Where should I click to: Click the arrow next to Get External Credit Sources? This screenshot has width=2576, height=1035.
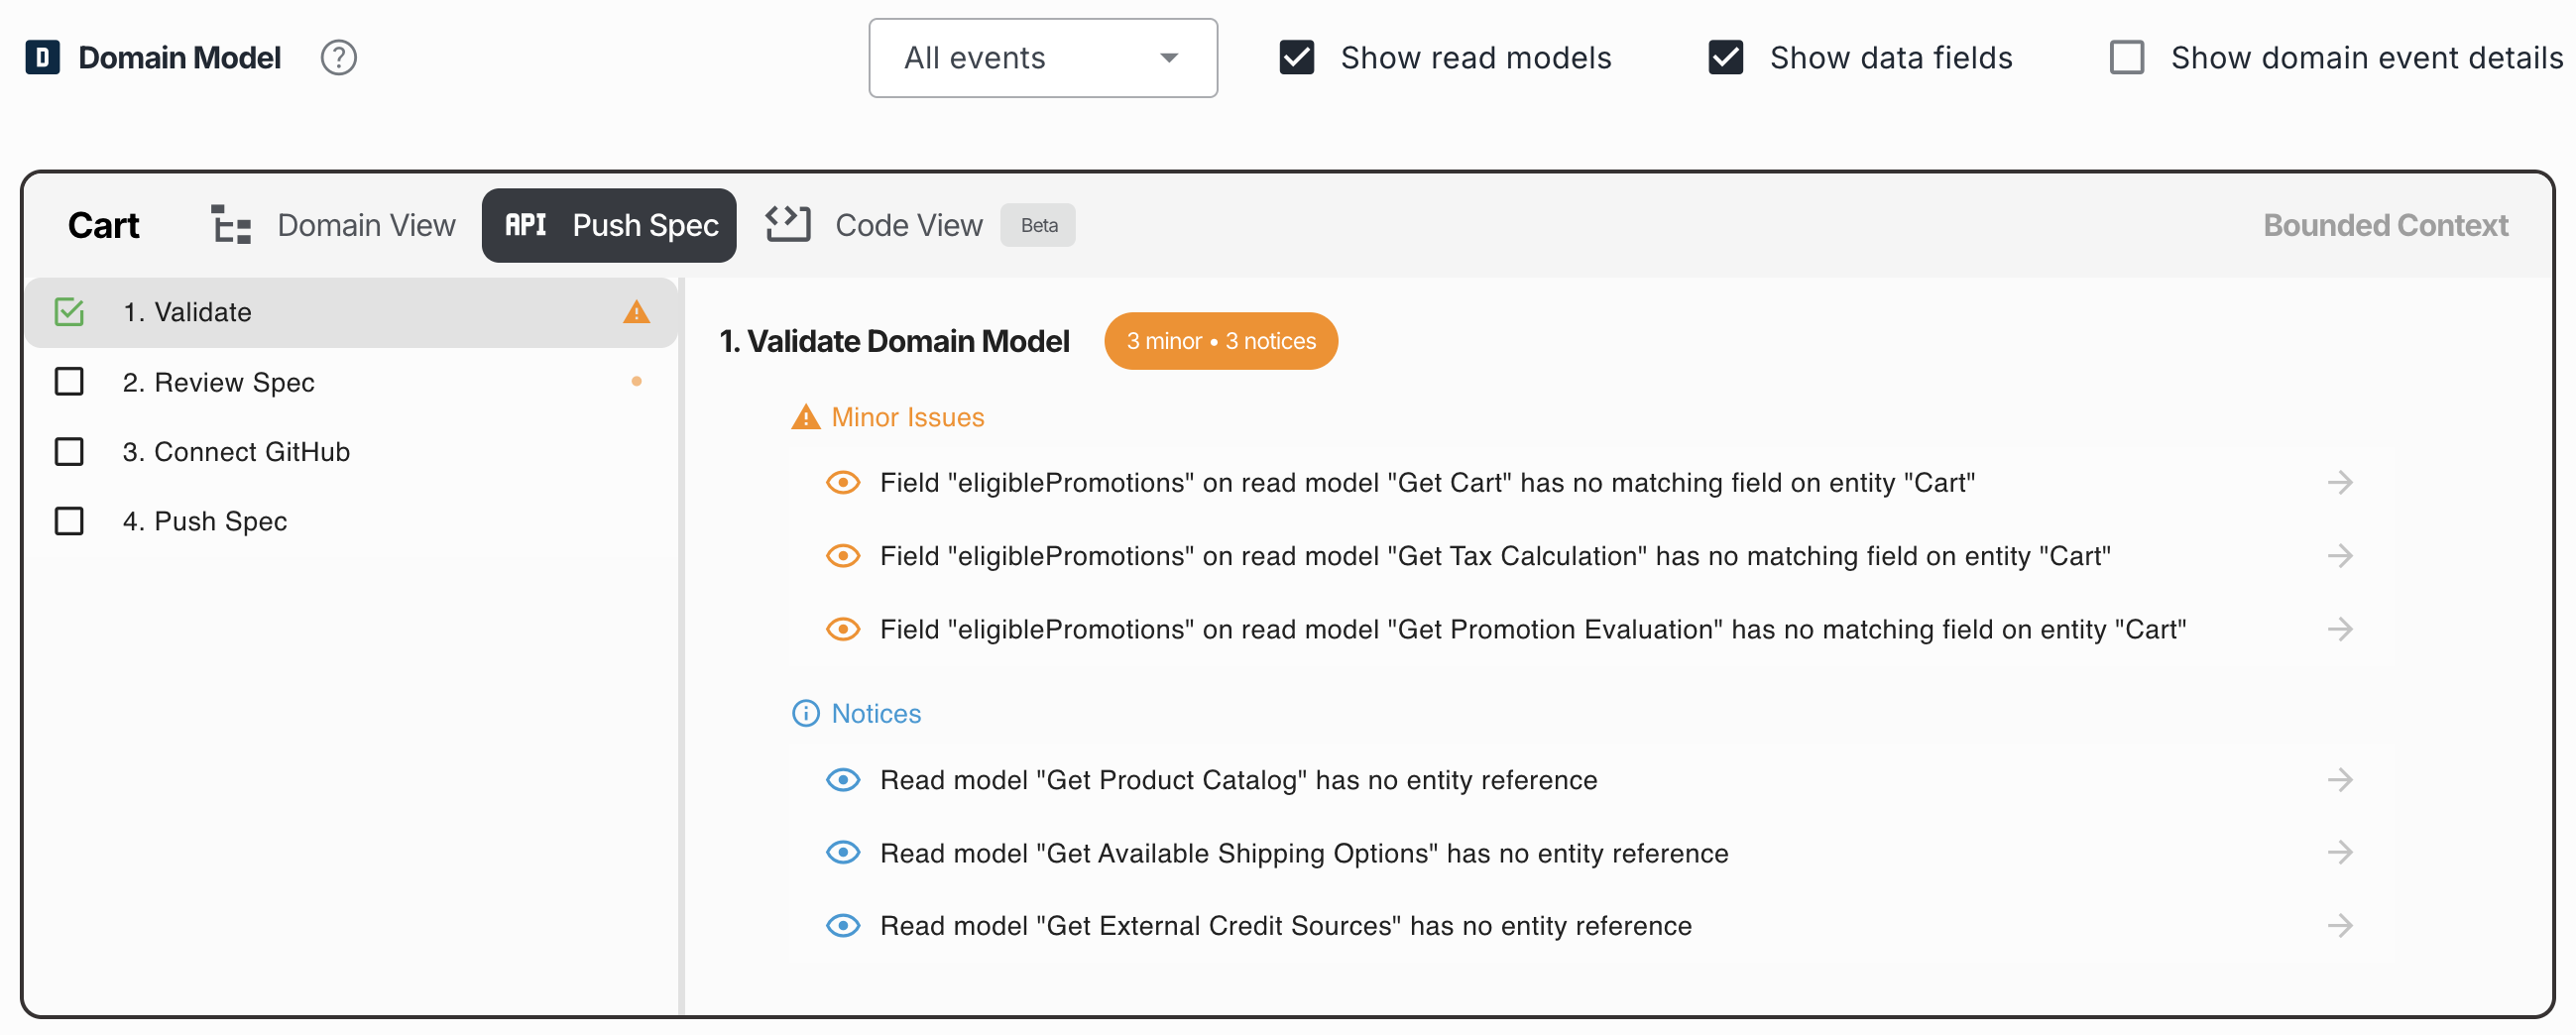(x=2339, y=926)
